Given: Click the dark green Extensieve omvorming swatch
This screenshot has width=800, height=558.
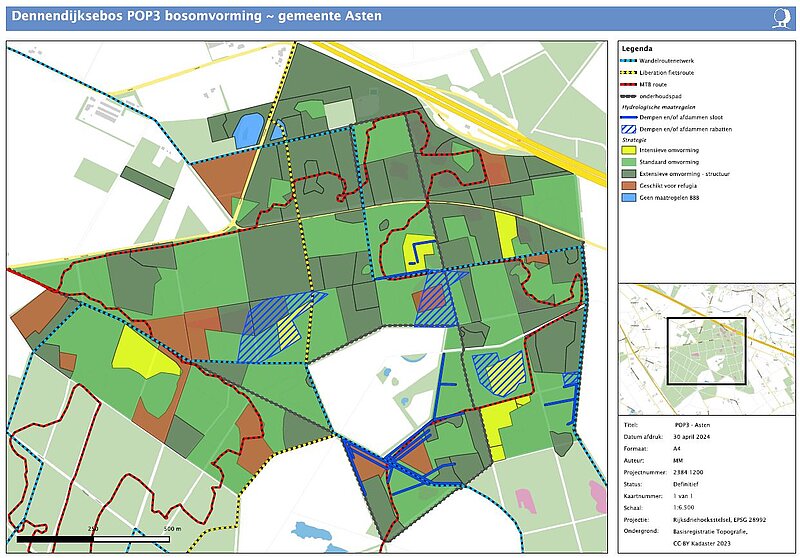Looking at the screenshot, I should (629, 174).
